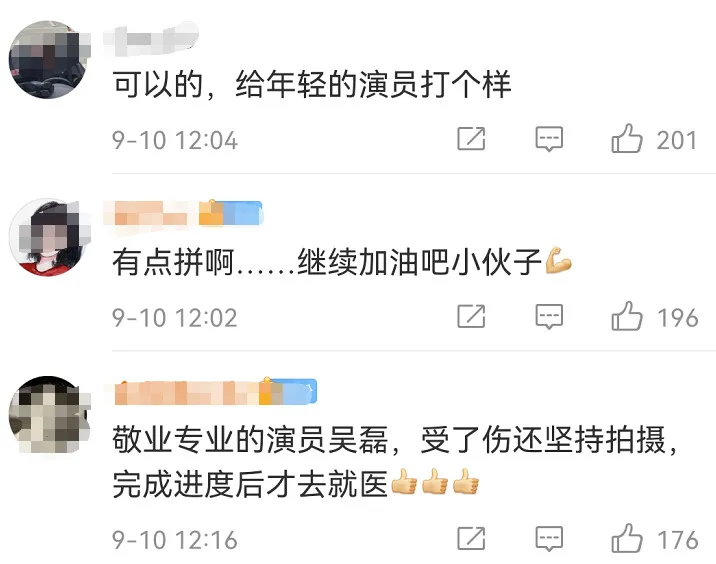Tap the first commenter's blurred username
The height and width of the screenshot is (564, 716).
tap(151, 40)
